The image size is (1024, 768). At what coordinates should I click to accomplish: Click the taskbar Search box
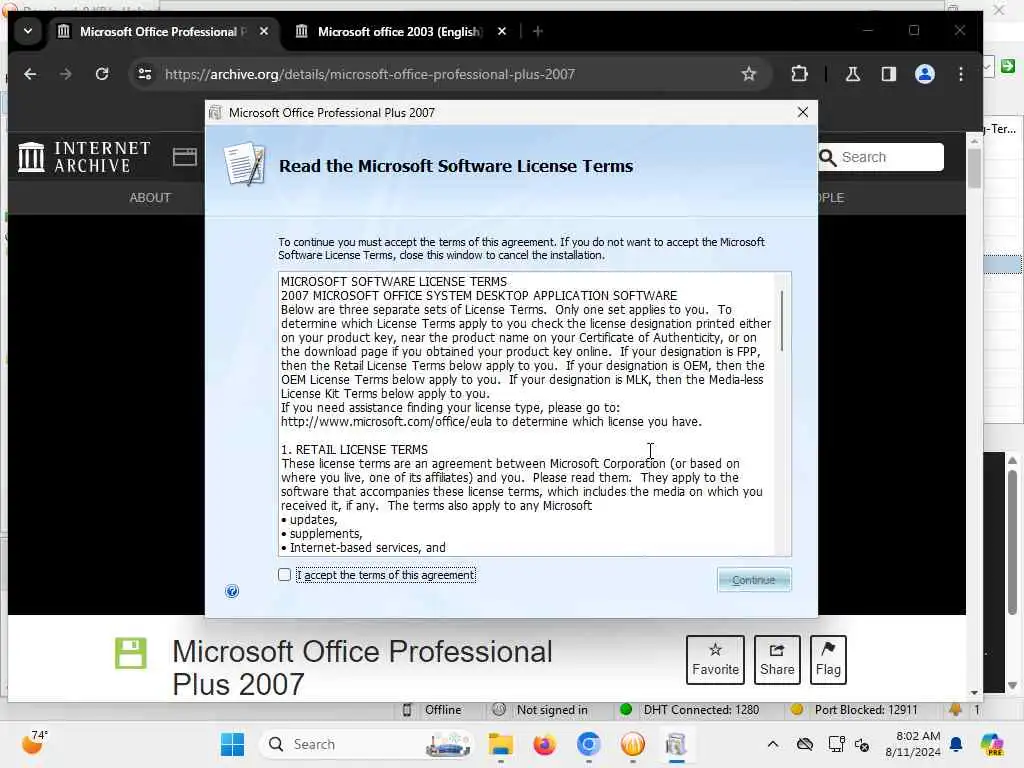(367, 744)
